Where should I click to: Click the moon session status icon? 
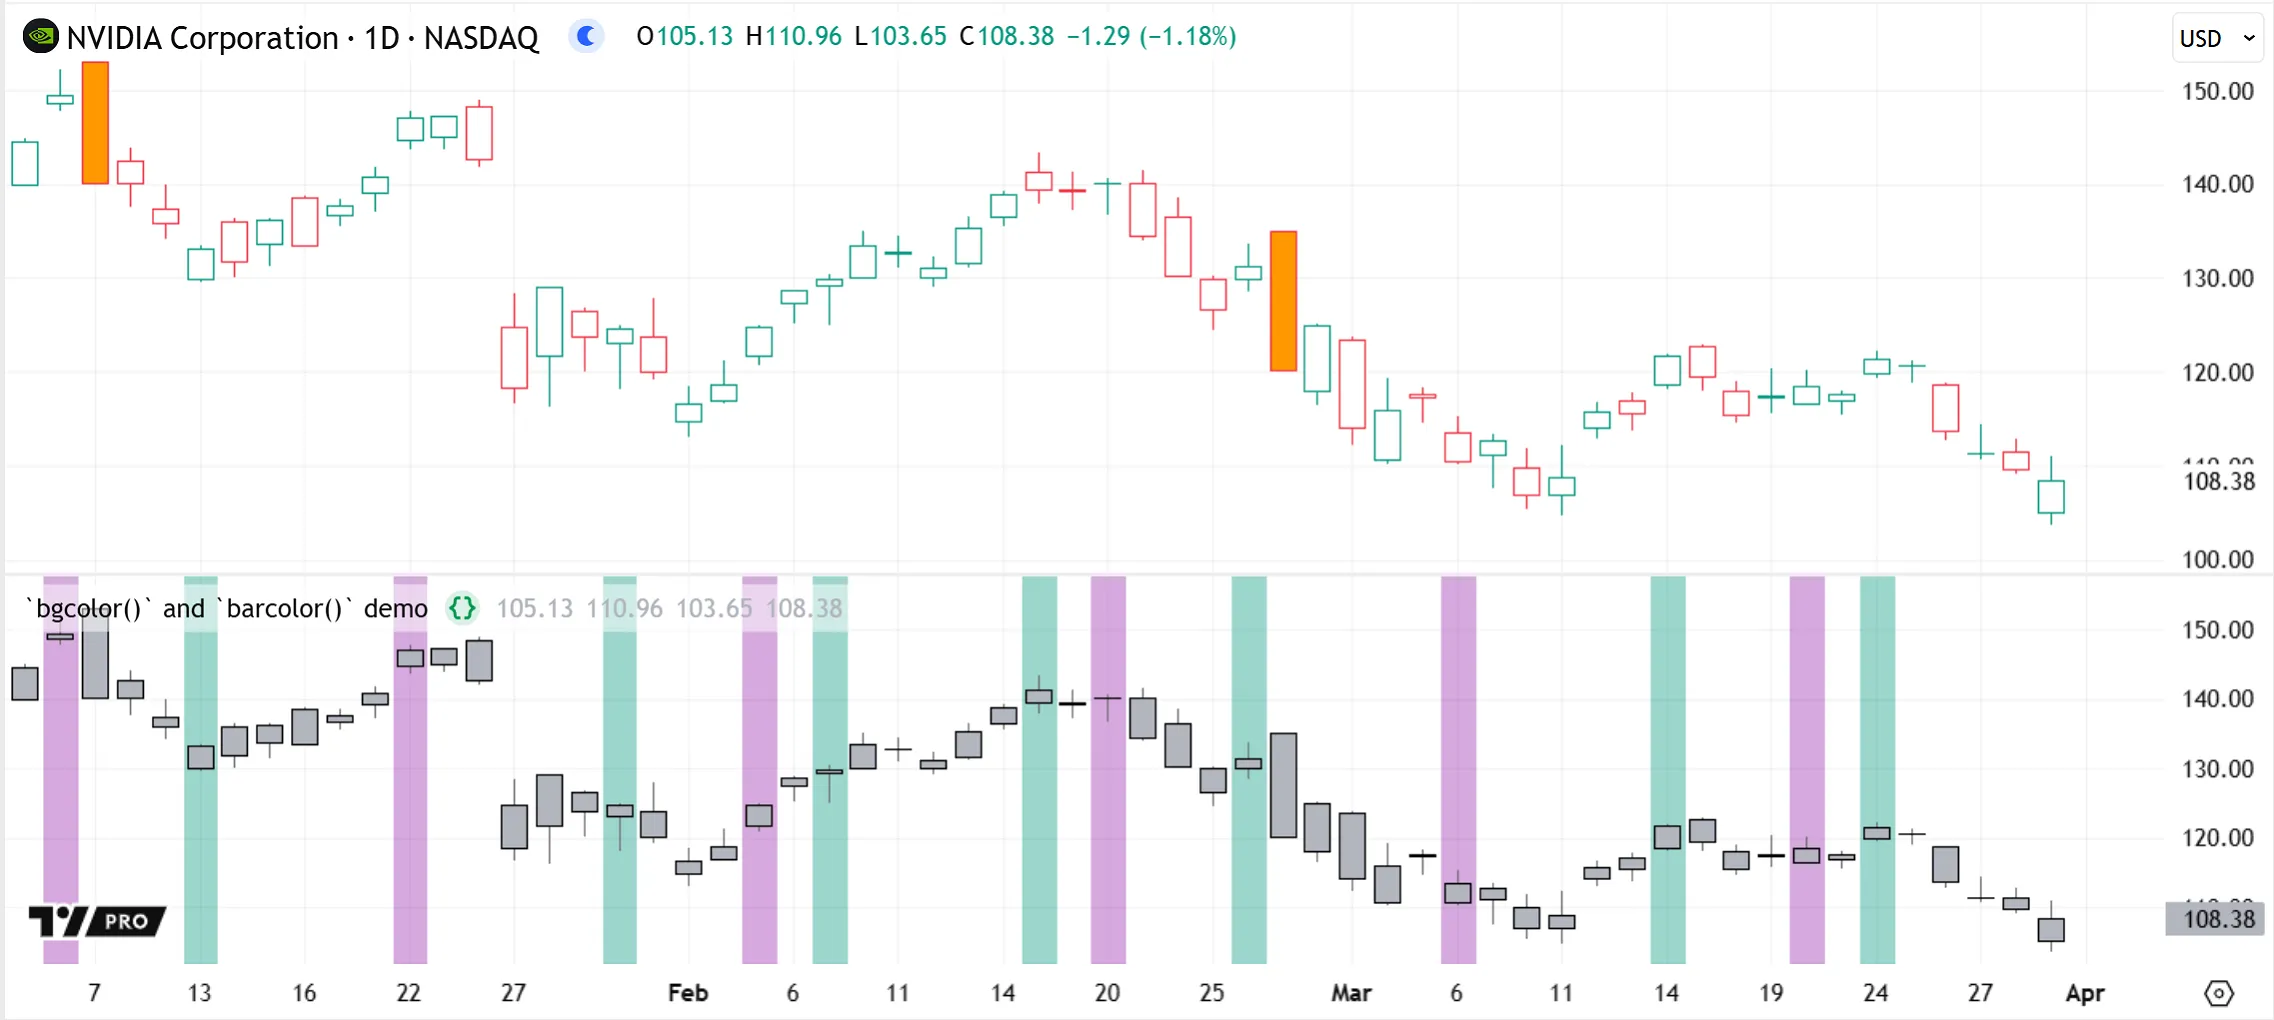click(x=587, y=37)
